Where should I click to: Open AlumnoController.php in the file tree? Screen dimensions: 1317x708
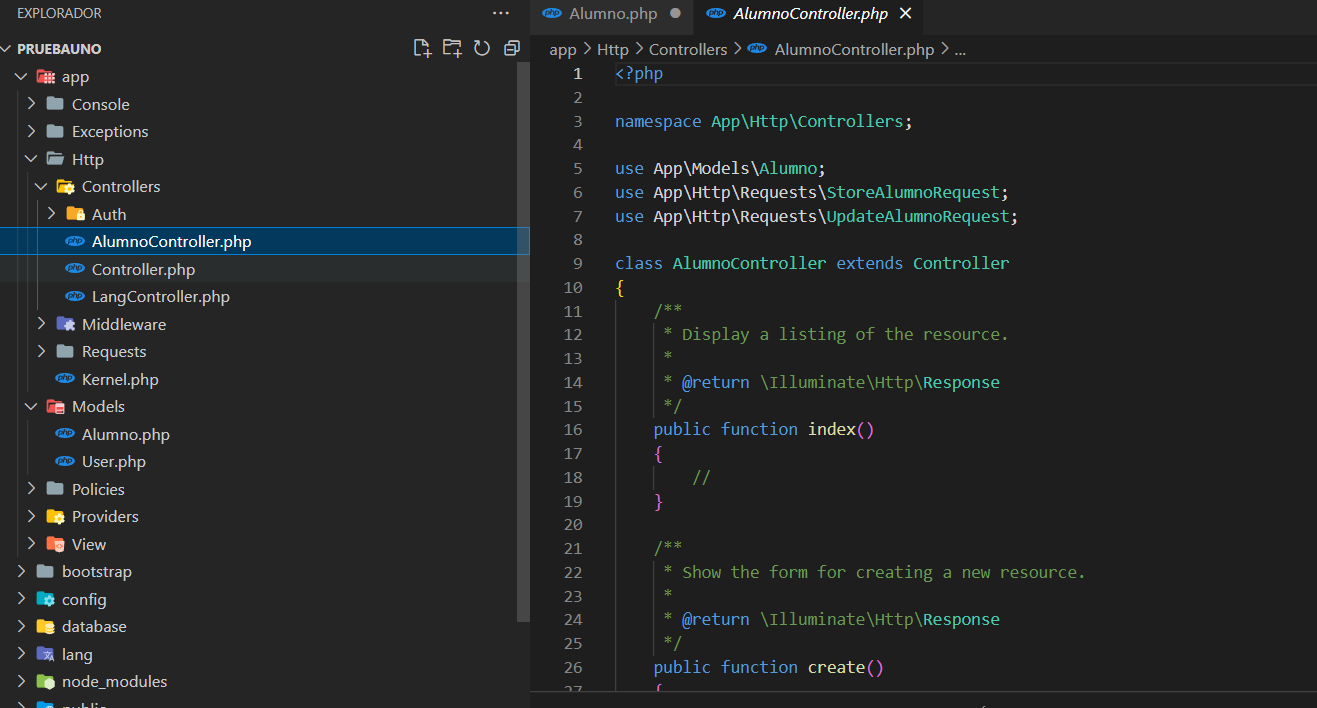point(171,242)
